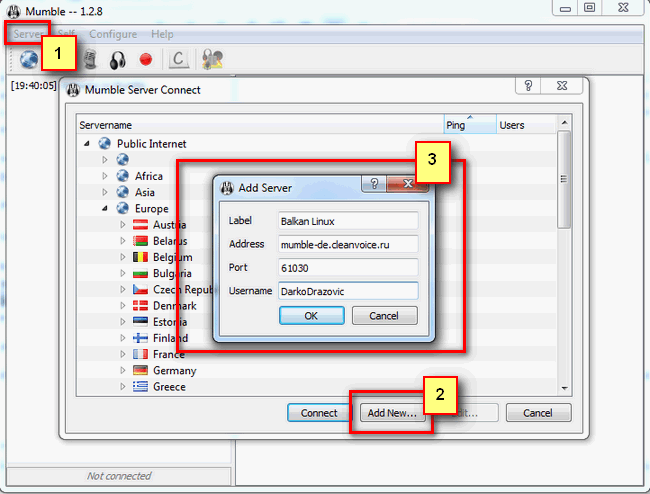
Task: Toggle the microphone mute icon
Action: point(90,59)
